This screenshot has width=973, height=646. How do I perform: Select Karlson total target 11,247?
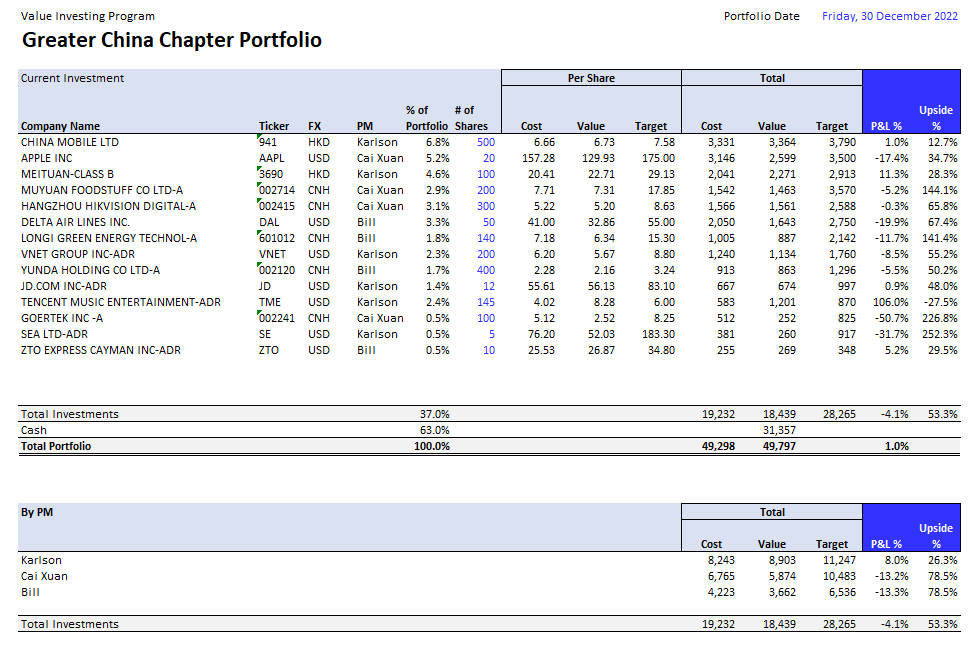[x=840, y=560]
